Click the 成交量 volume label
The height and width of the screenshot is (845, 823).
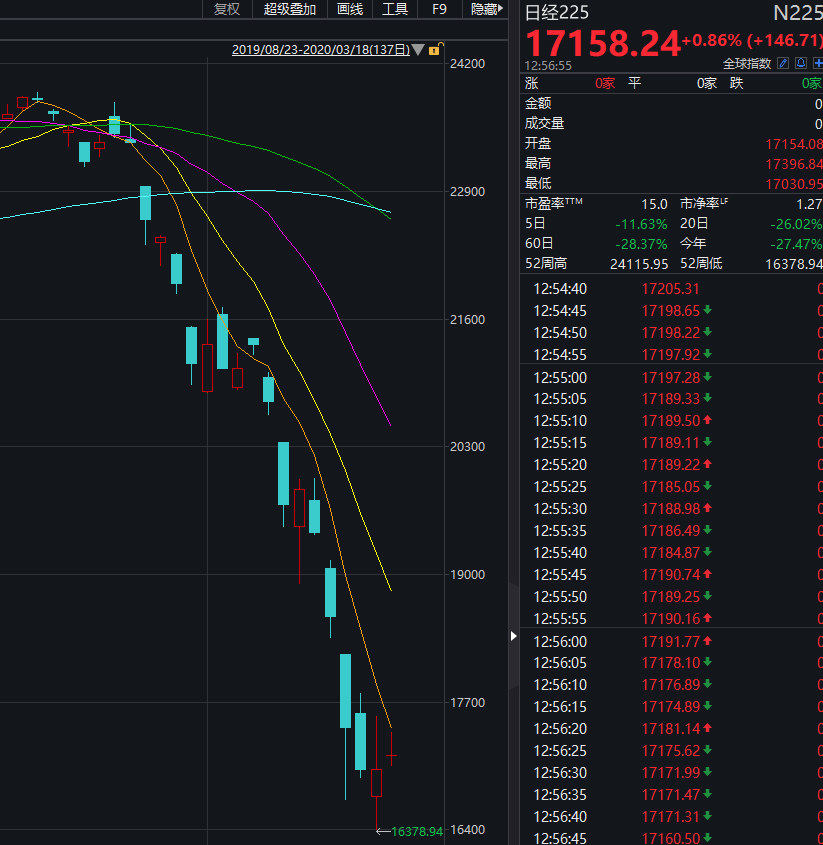coord(544,123)
